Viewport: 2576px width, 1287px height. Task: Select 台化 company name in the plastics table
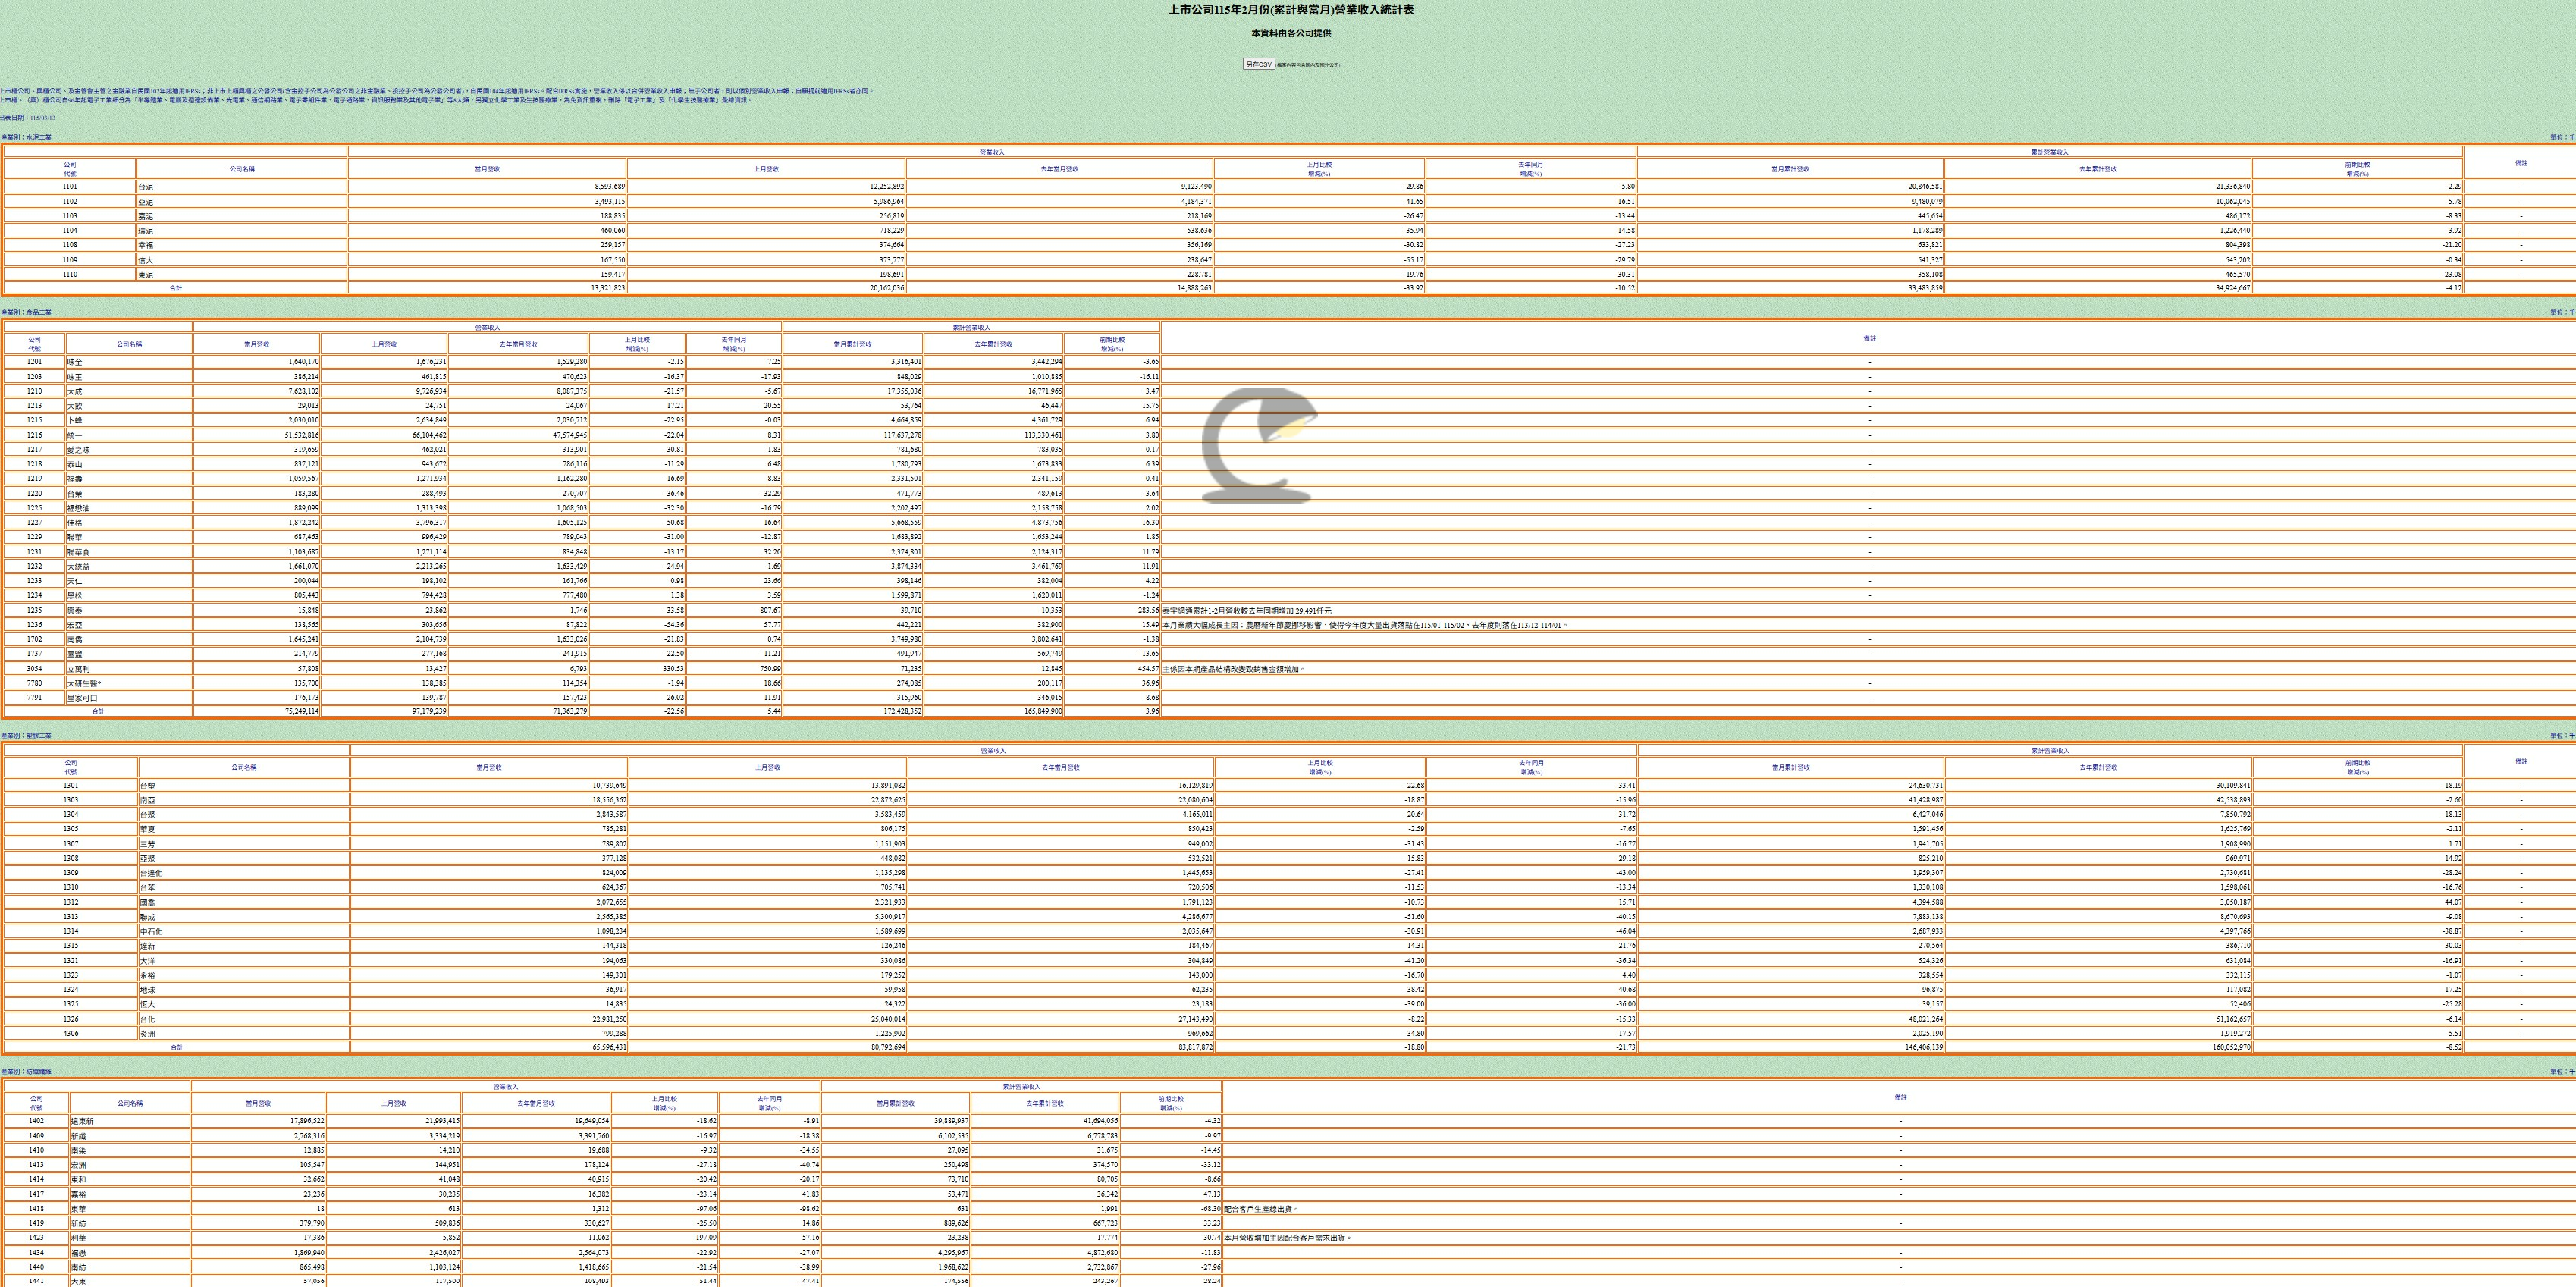pos(147,1019)
